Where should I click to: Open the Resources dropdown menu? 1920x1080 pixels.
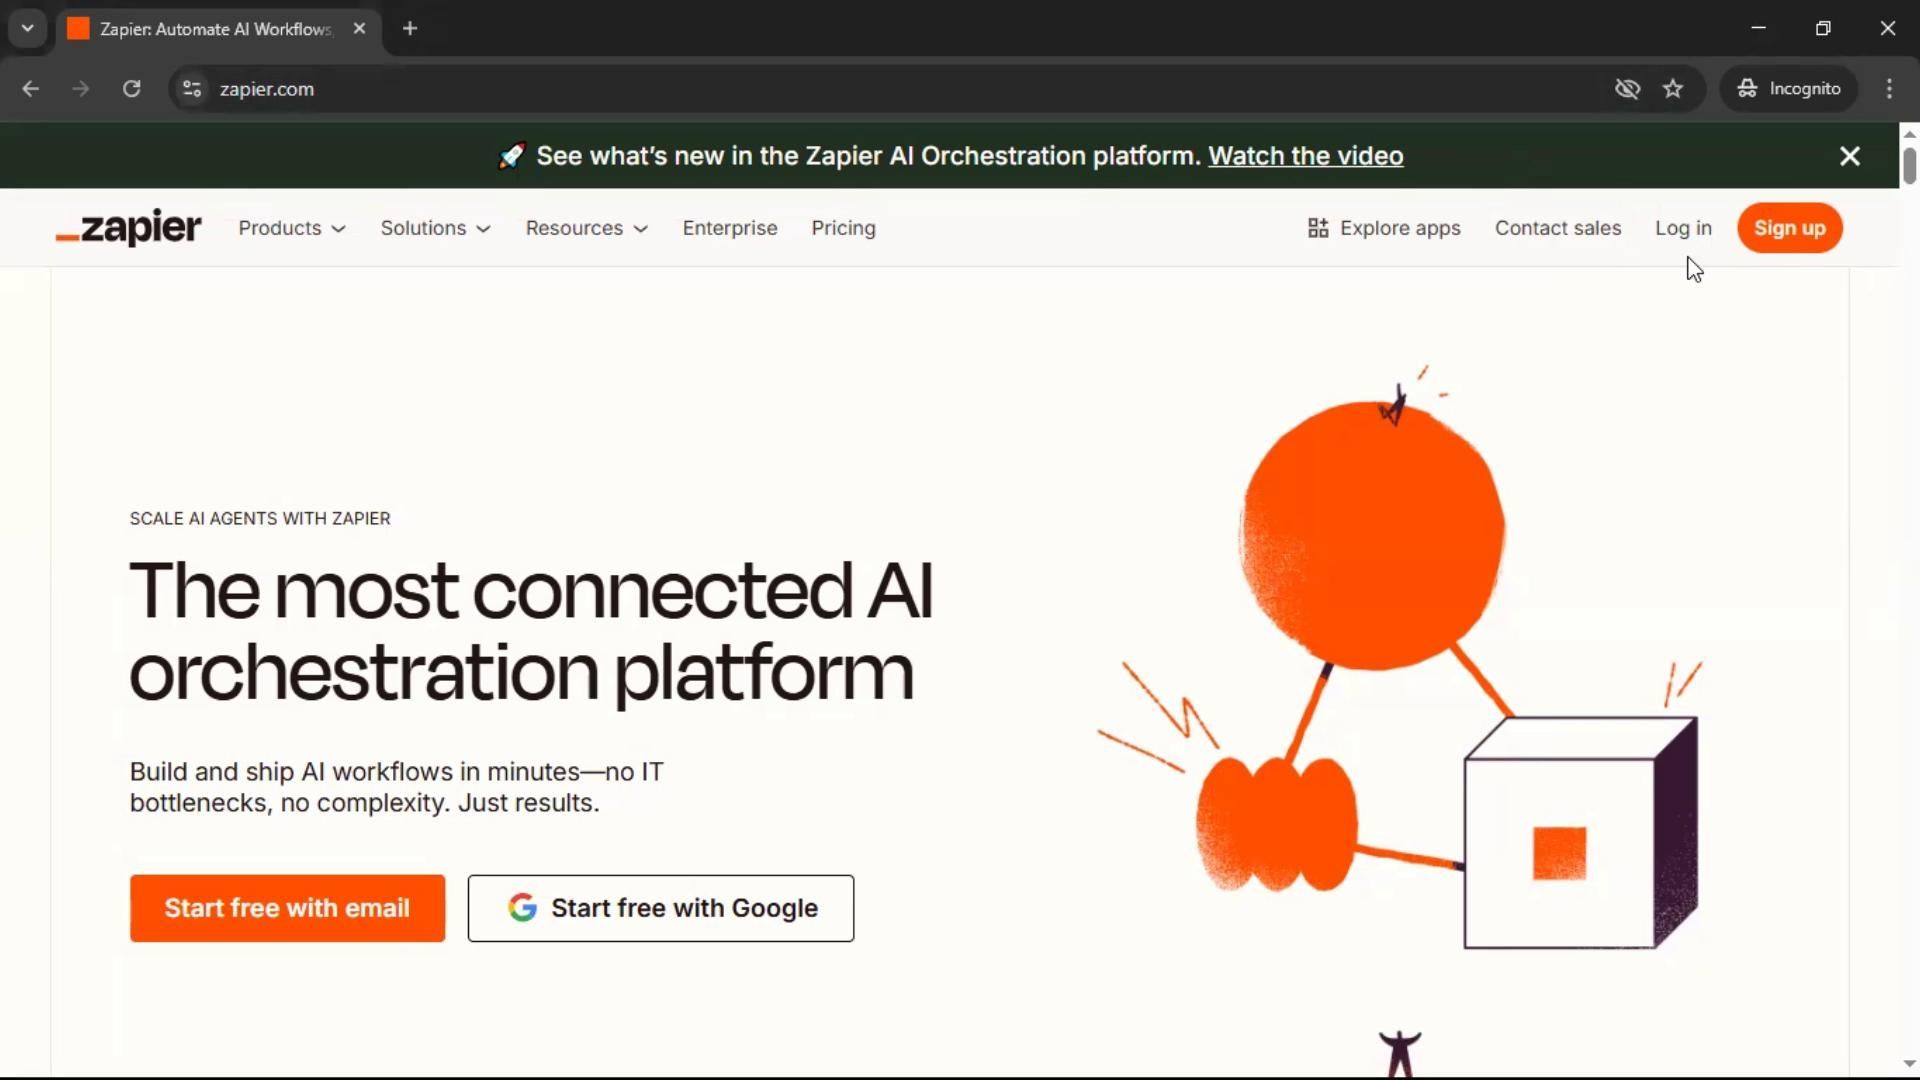[586, 228]
